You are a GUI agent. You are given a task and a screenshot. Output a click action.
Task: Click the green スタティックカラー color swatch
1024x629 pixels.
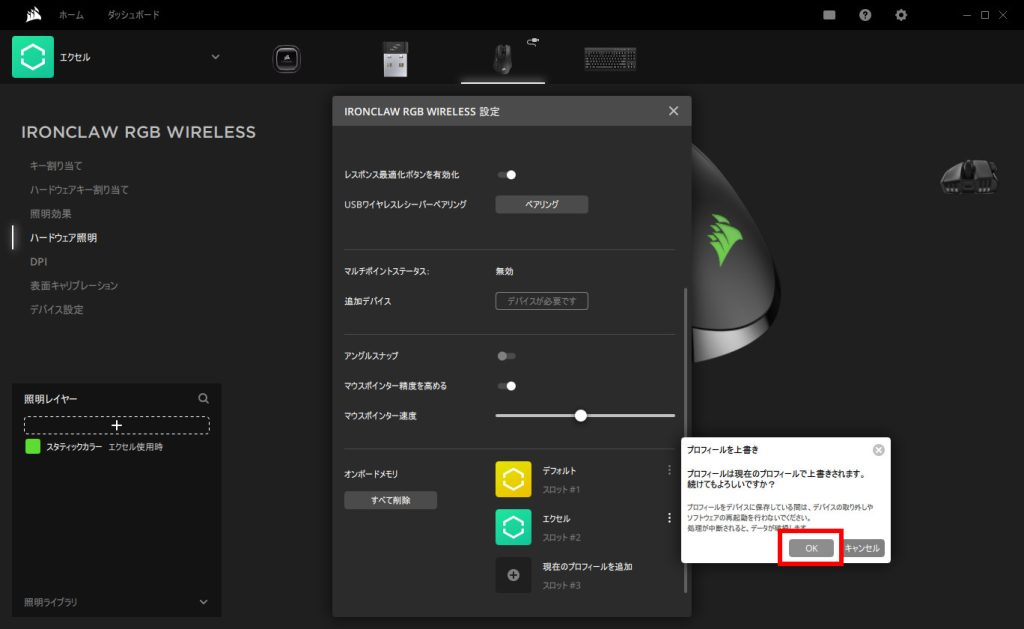click(33, 446)
